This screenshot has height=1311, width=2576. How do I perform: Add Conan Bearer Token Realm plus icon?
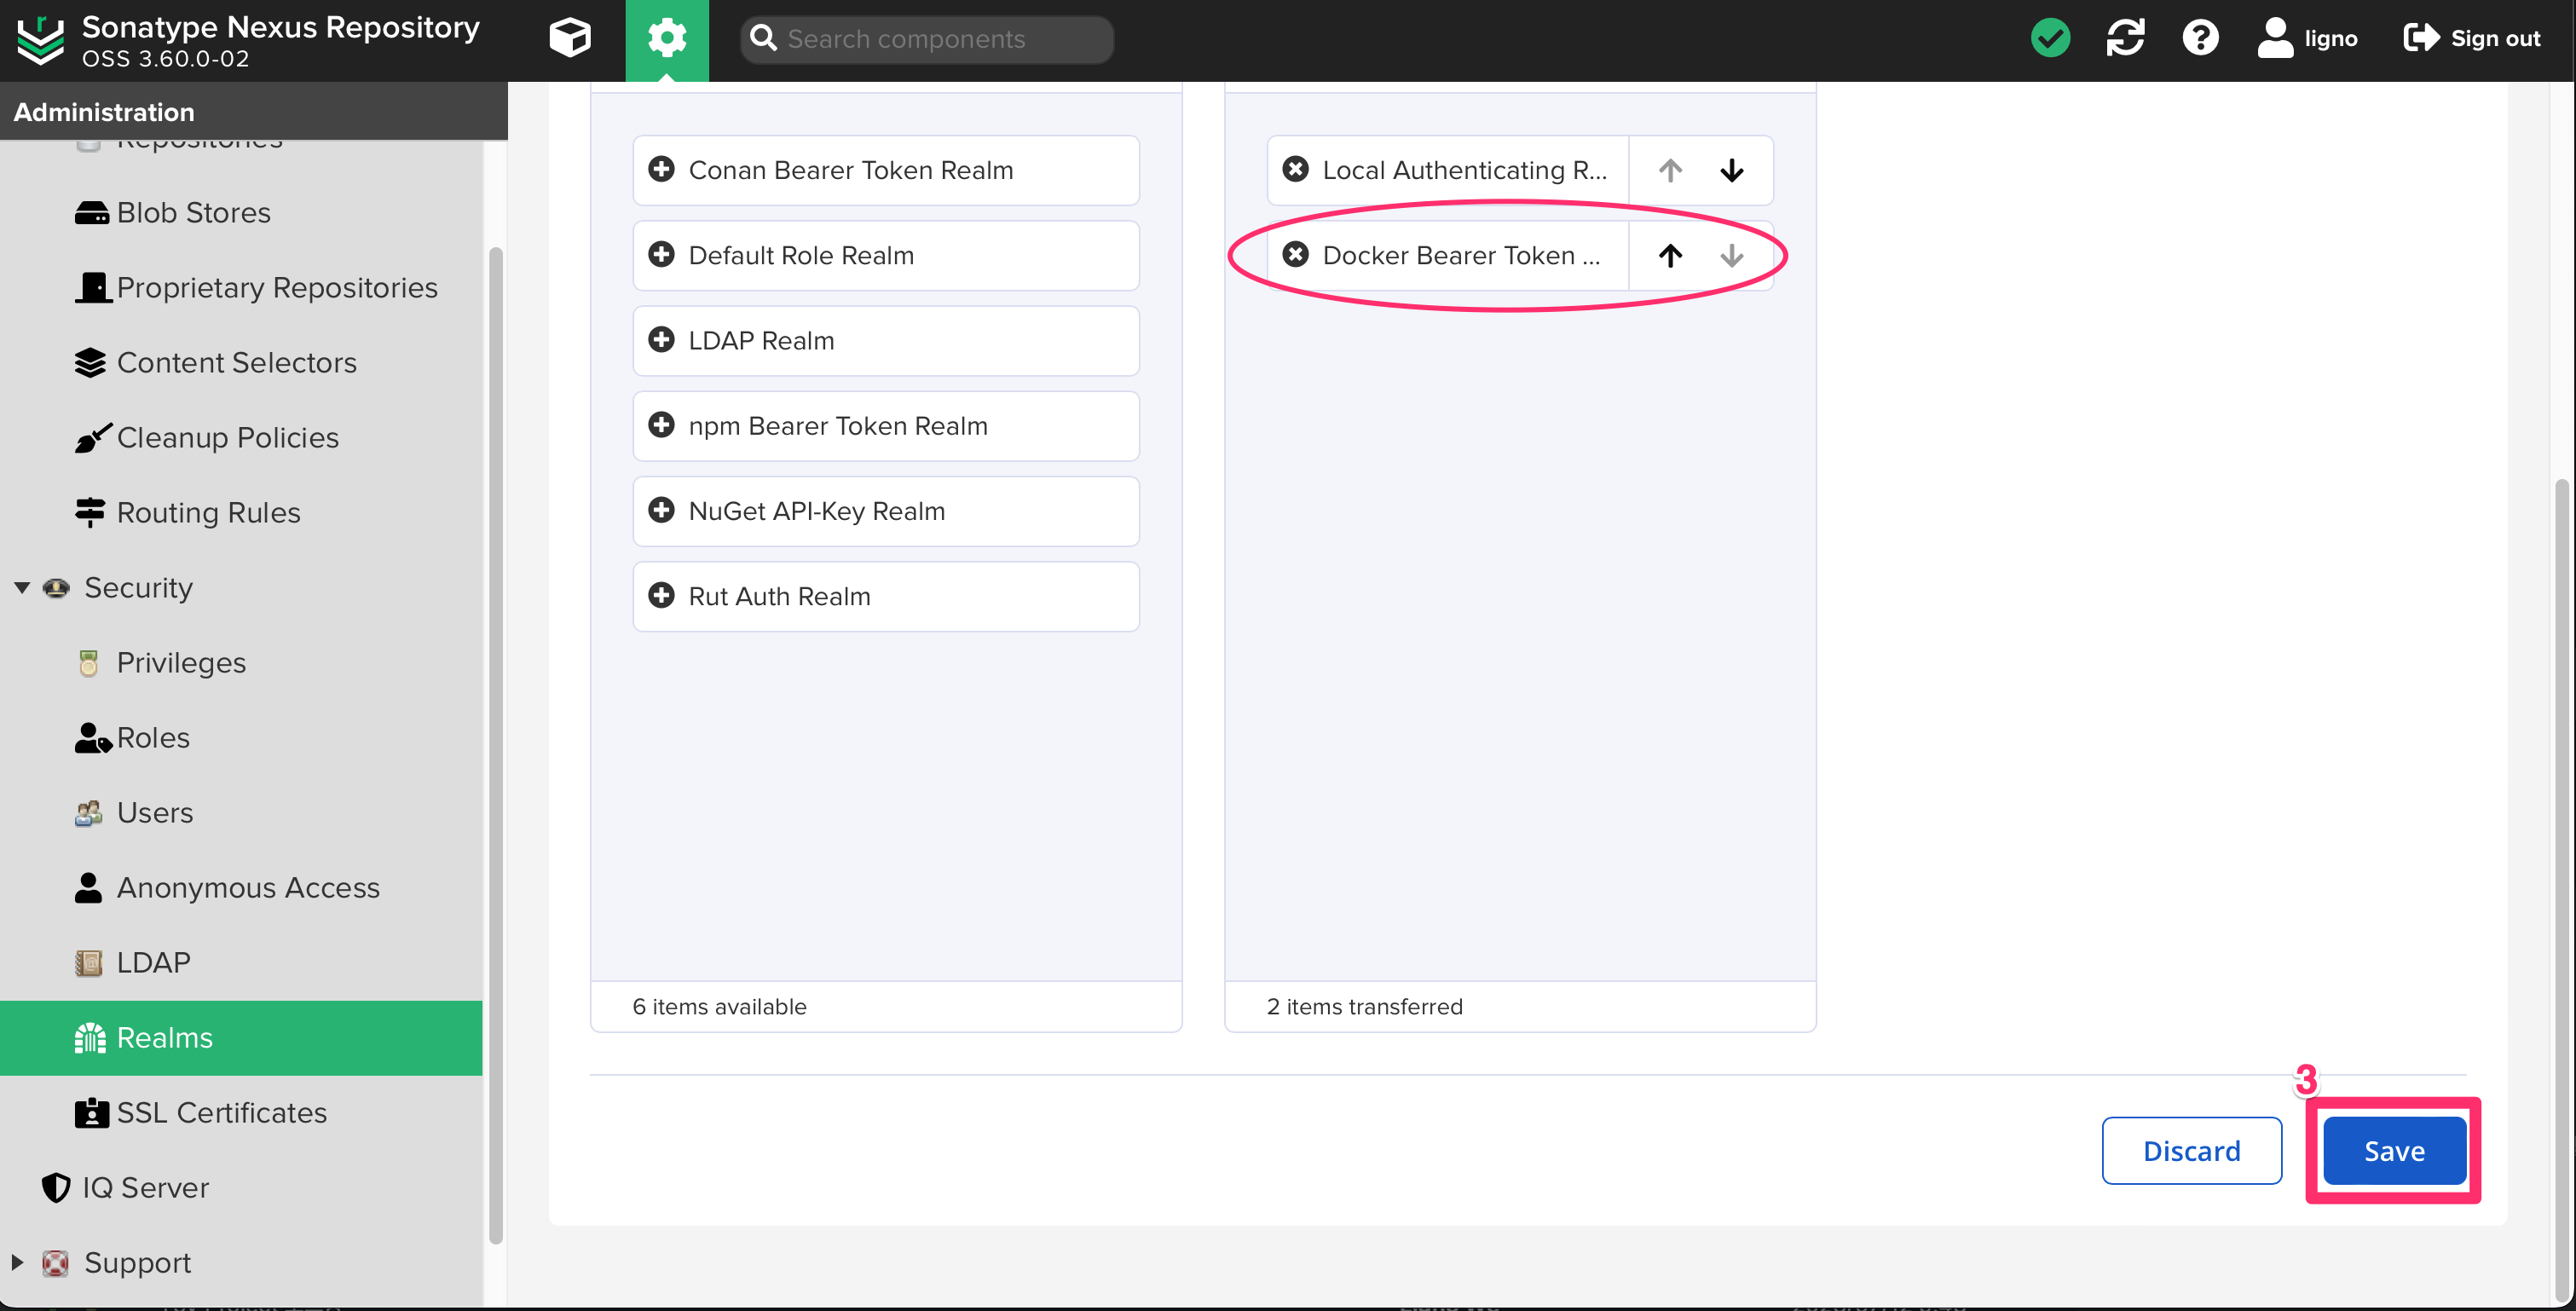pyautogui.click(x=661, y=169)
